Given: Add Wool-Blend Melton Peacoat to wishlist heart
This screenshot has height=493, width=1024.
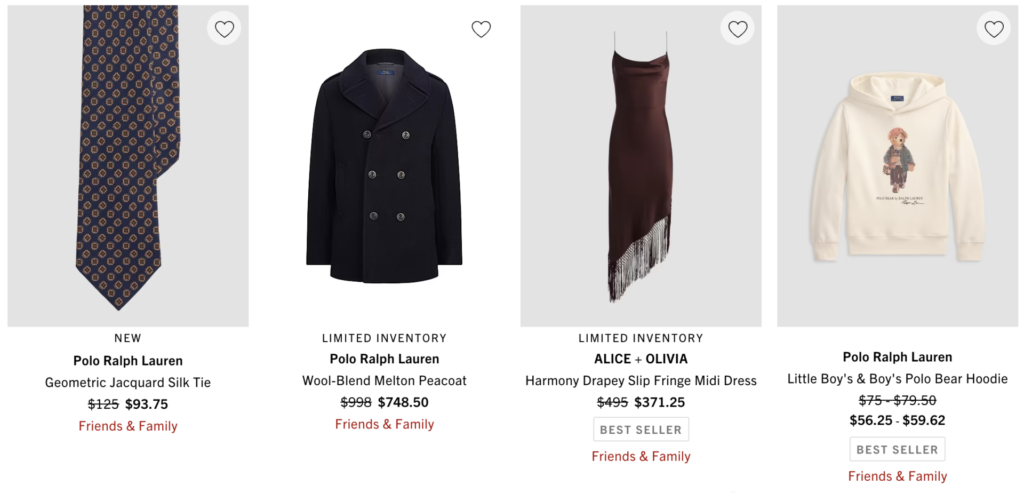Looking at the screenshot, I should pos(481,29).
